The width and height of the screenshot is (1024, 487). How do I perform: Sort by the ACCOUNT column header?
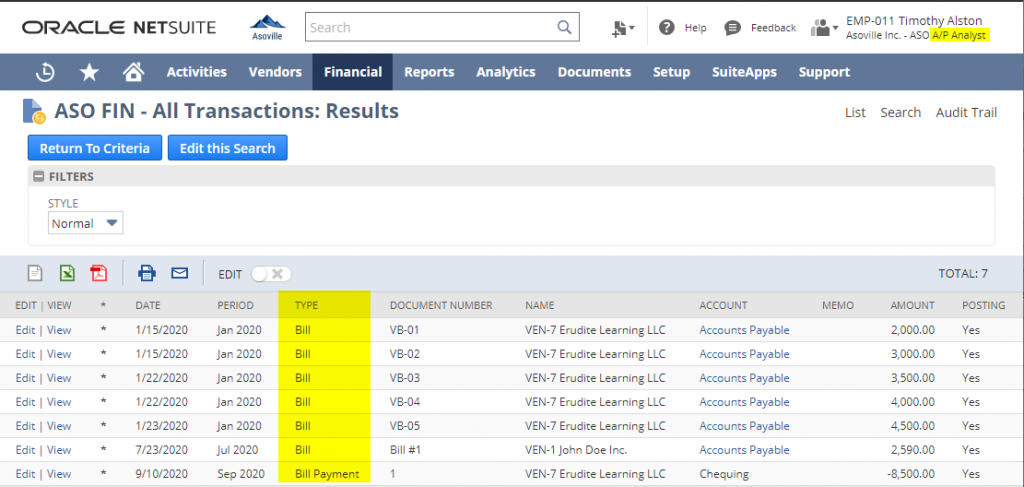[x=723, y=305]
